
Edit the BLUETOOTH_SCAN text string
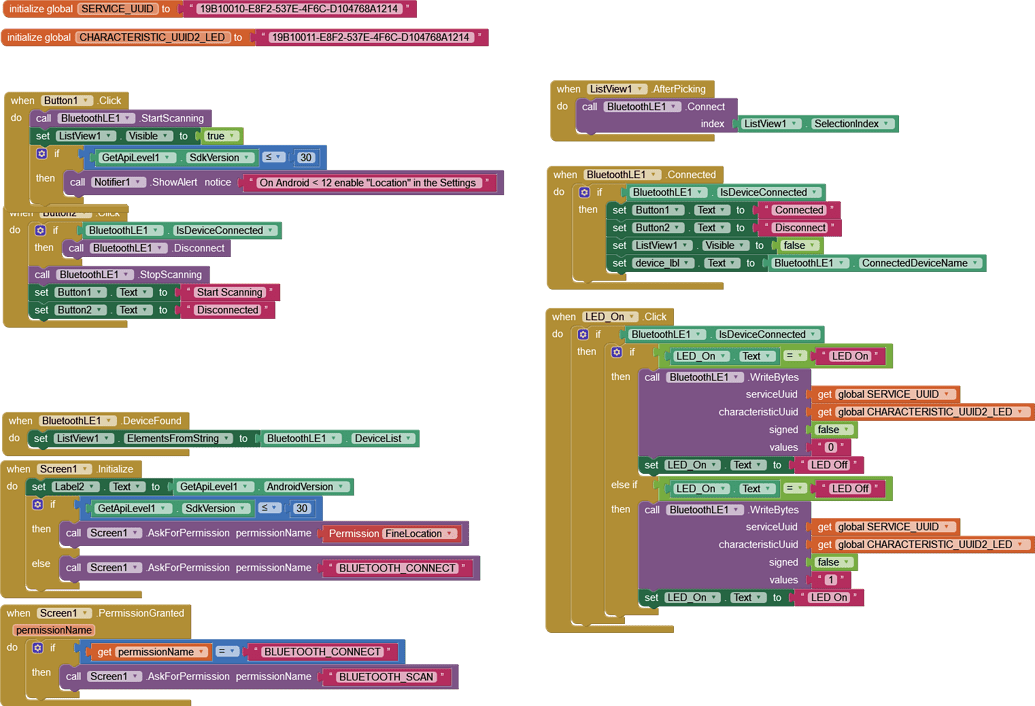tap(386, 677)
